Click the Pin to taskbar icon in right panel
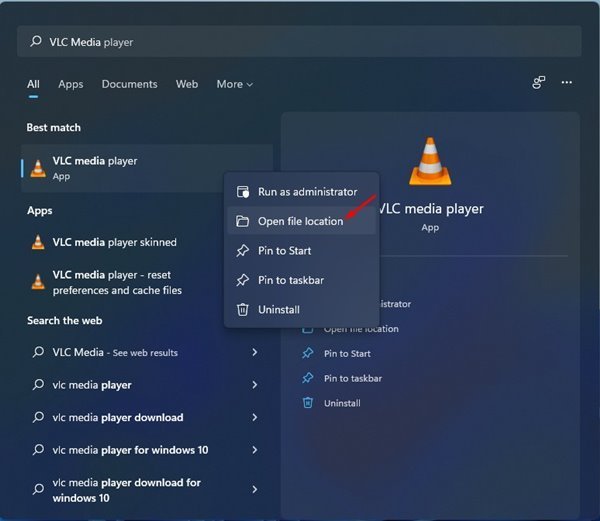The image size is (600, 521). pyautogui.click(x=309, y=378)
